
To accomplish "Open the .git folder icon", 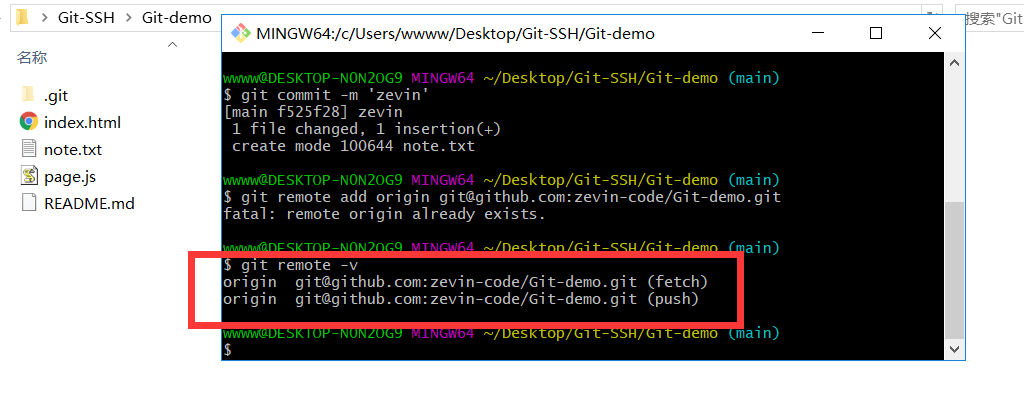I will tap(28, 95).
